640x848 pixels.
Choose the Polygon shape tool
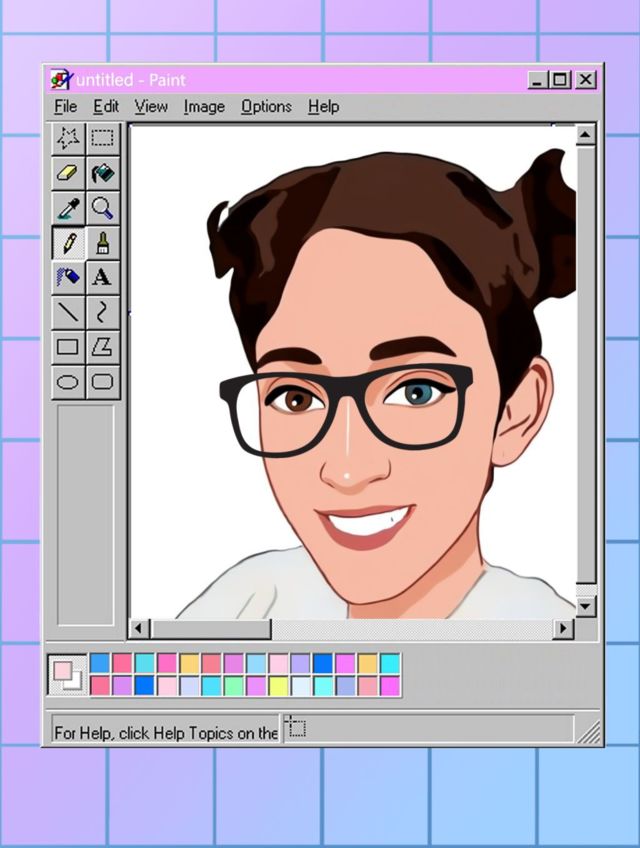102,347
